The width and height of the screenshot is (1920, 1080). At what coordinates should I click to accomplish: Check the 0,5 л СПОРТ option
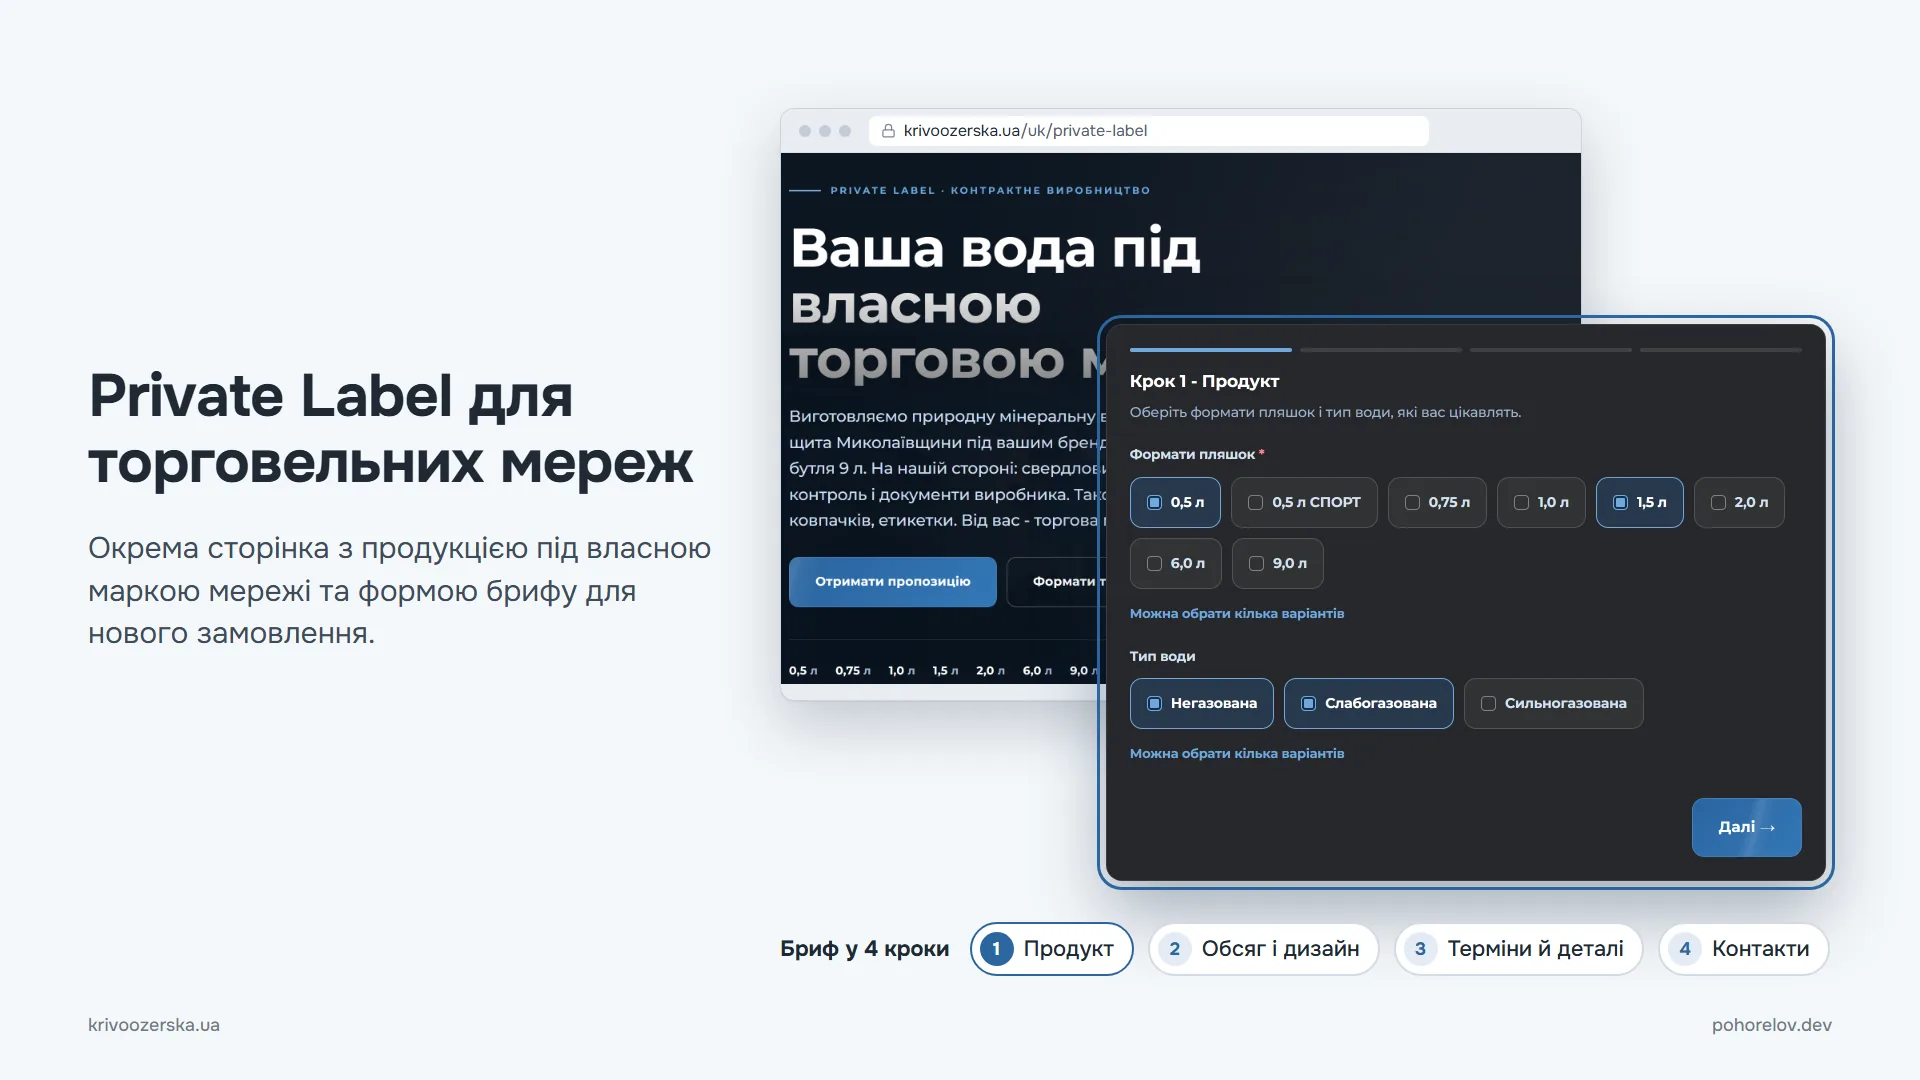[1304, 502]
